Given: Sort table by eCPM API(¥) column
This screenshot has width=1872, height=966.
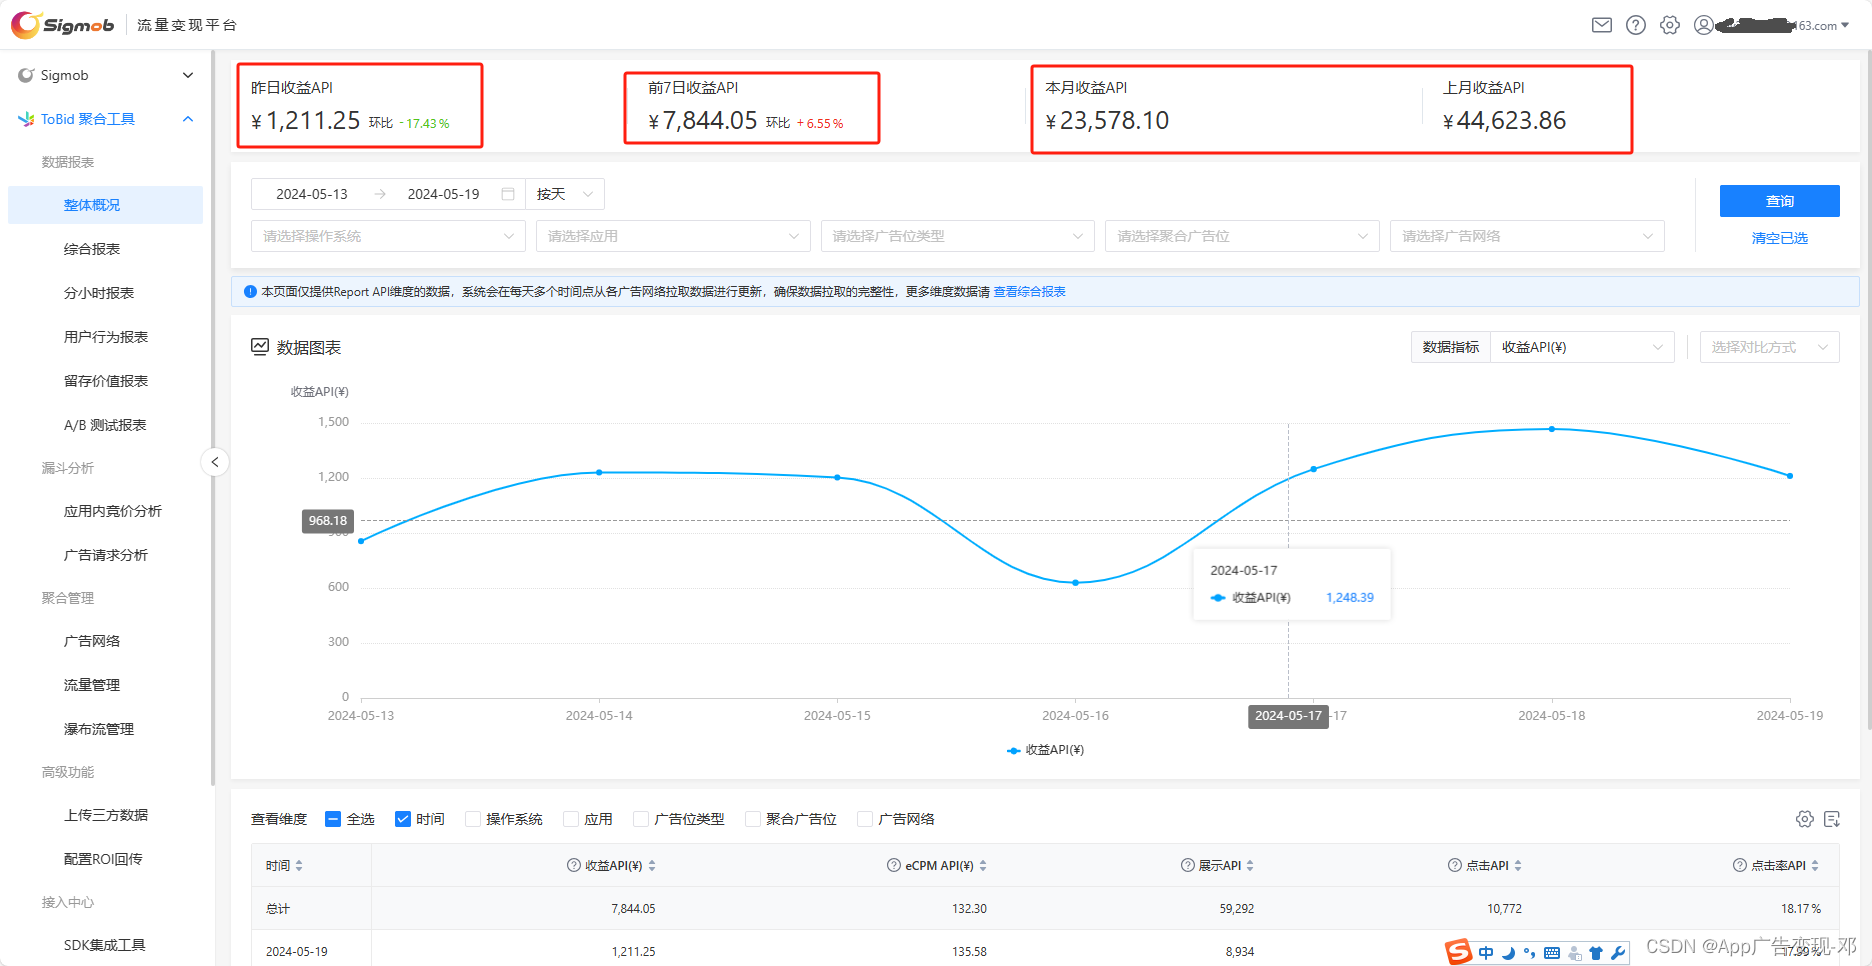Looking at the screenshot, I should 983,866.
